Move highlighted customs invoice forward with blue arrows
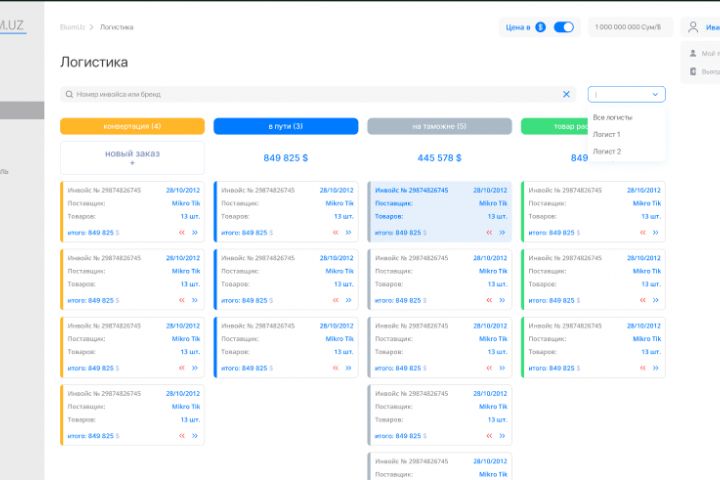Image resolution: width=720 pixels, height=480 pixels. (x=502, y=232)
